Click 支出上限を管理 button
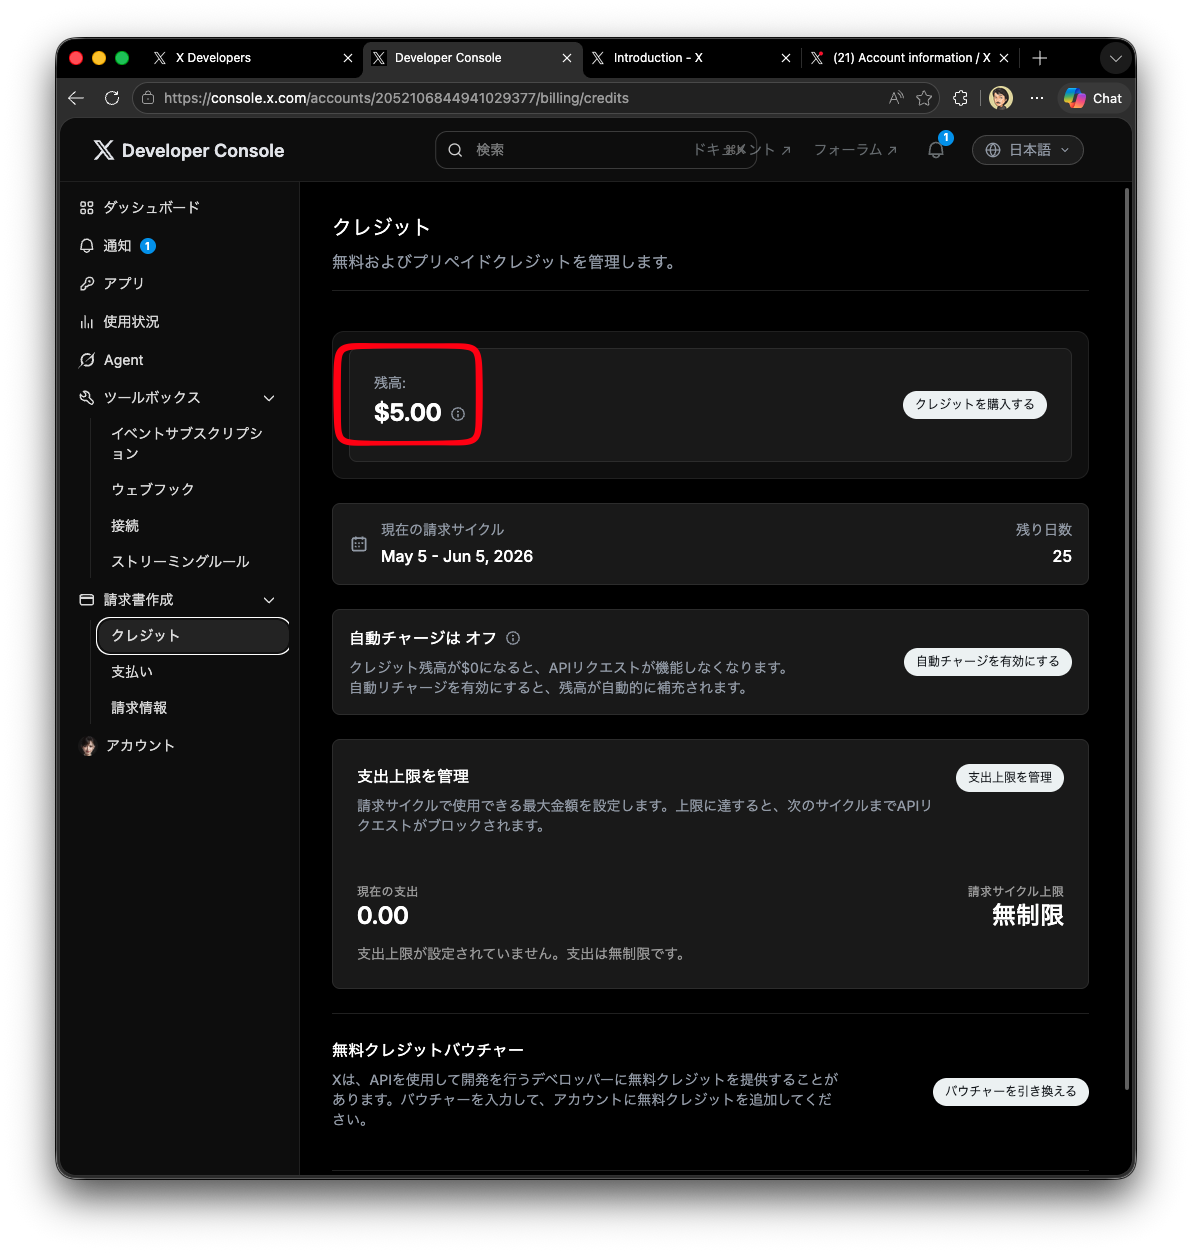This screenshot has width=1192, height=1253. [x=1010, y=778]
